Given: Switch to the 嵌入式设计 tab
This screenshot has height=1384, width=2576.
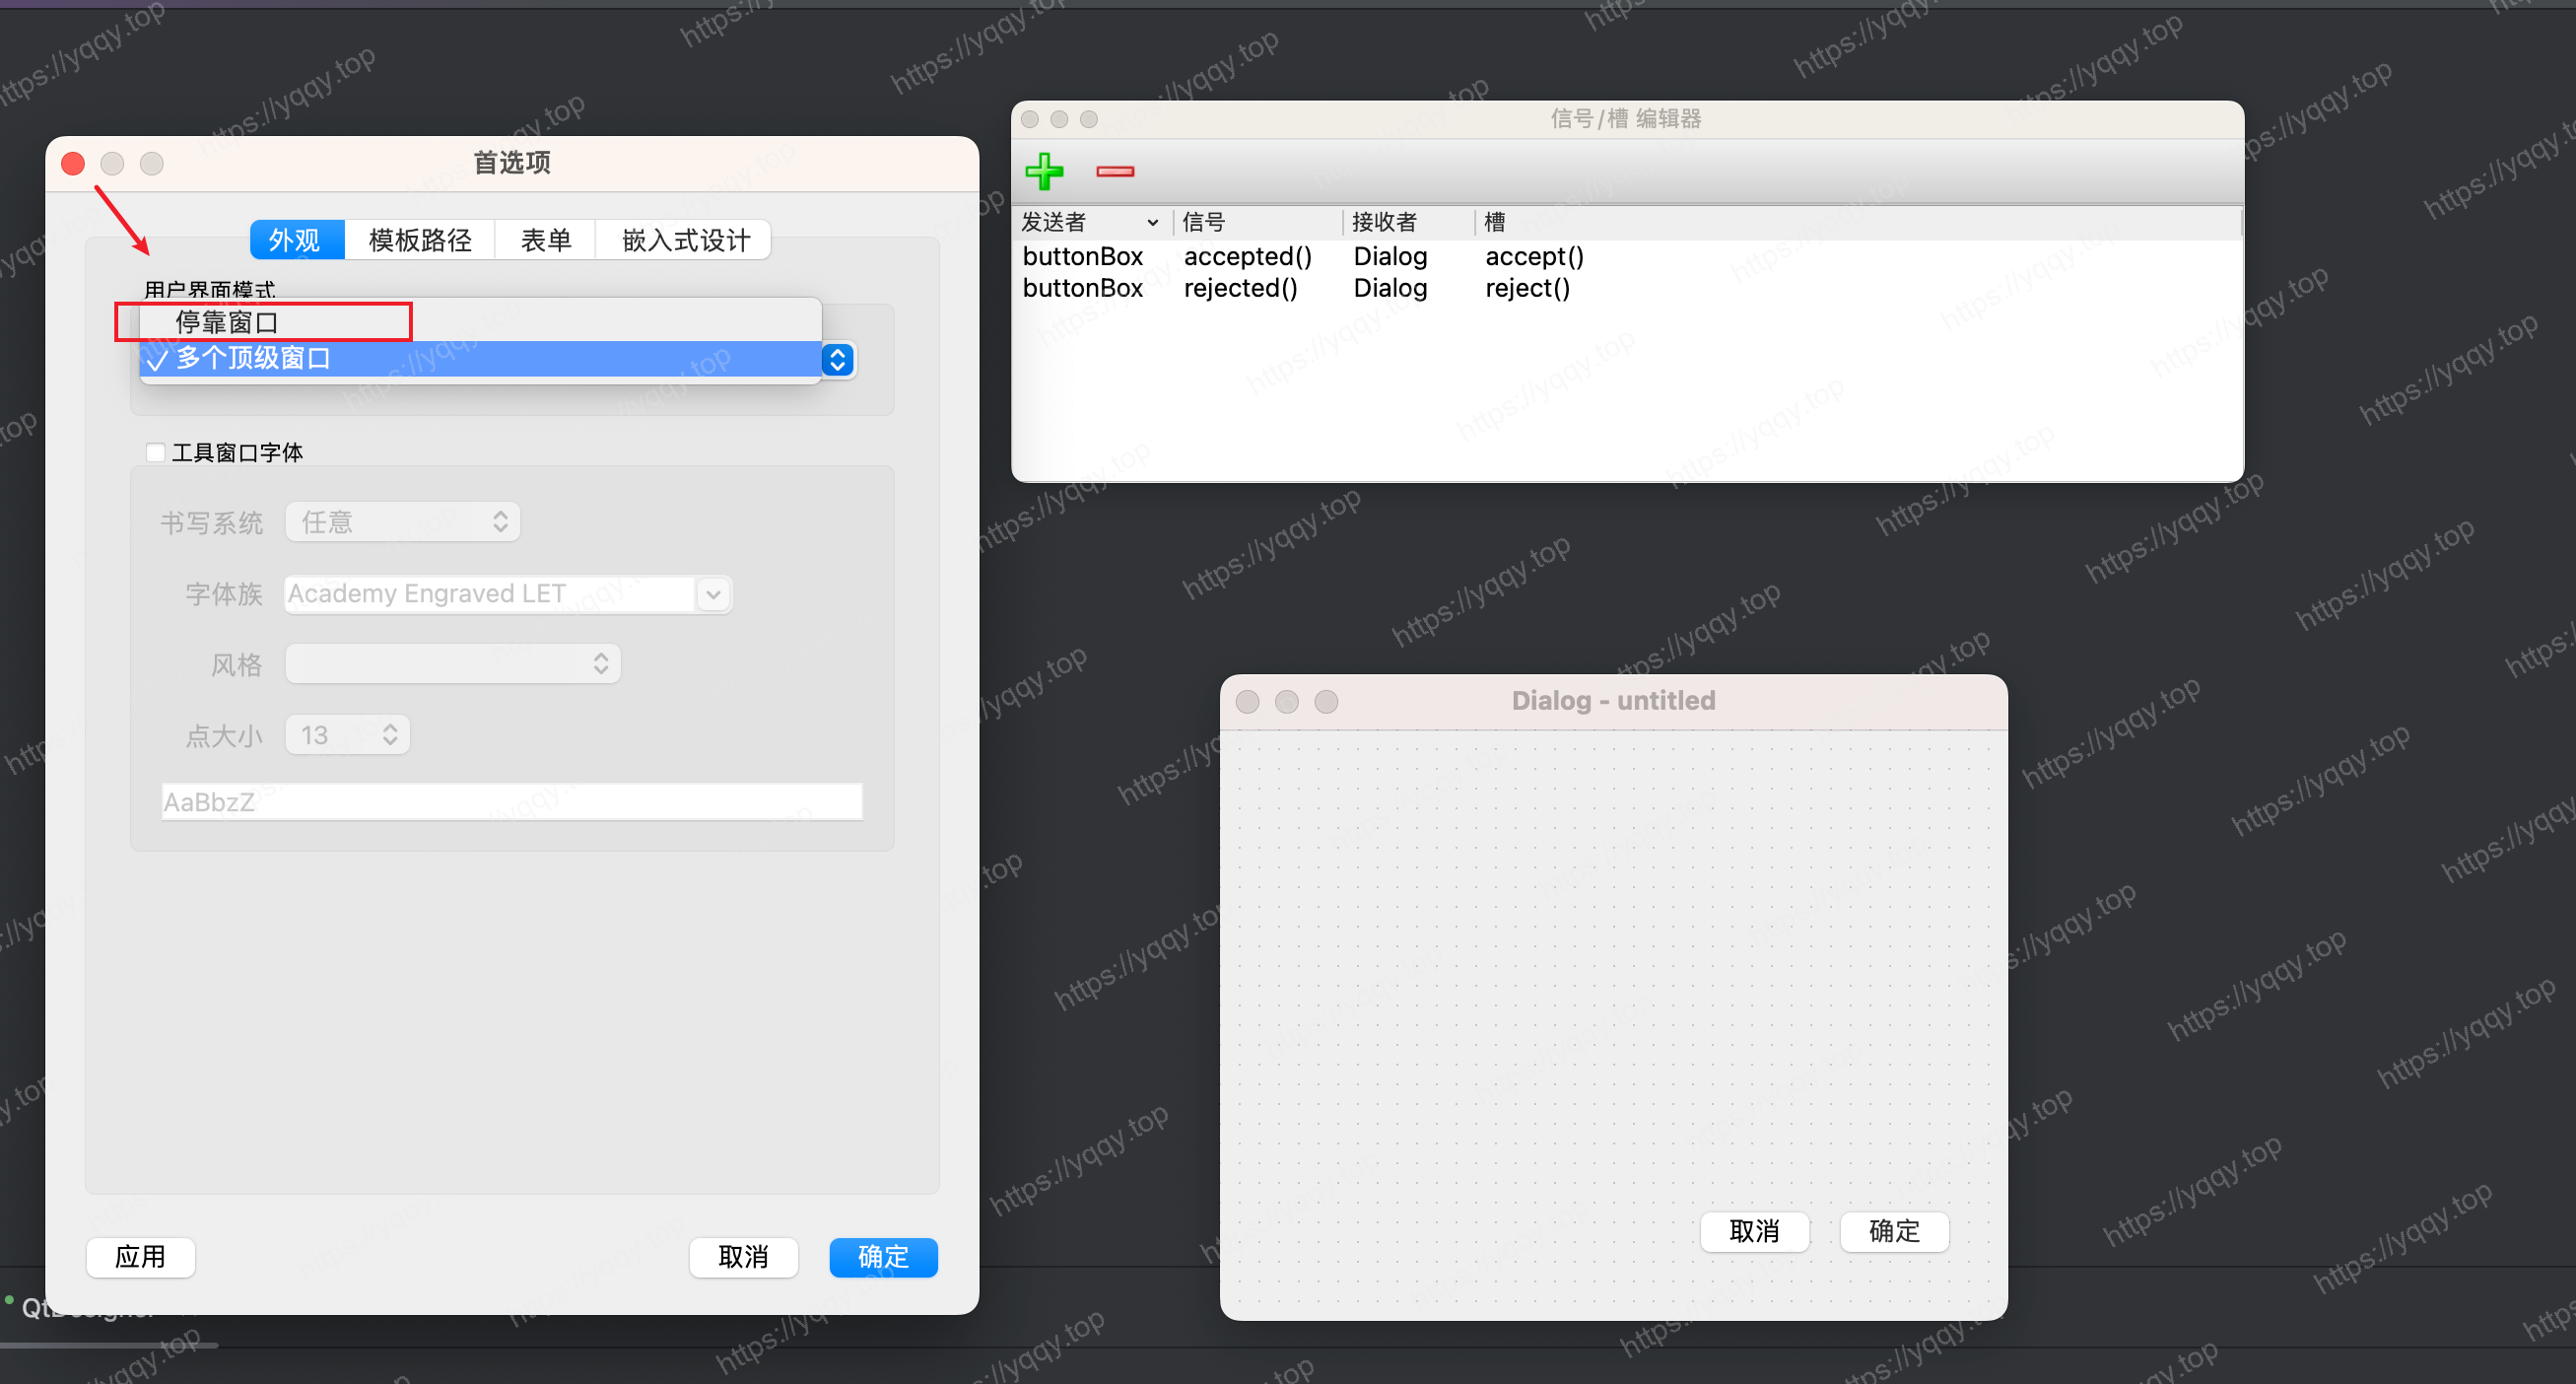Looking at the screenshot, I should (685, 240).
